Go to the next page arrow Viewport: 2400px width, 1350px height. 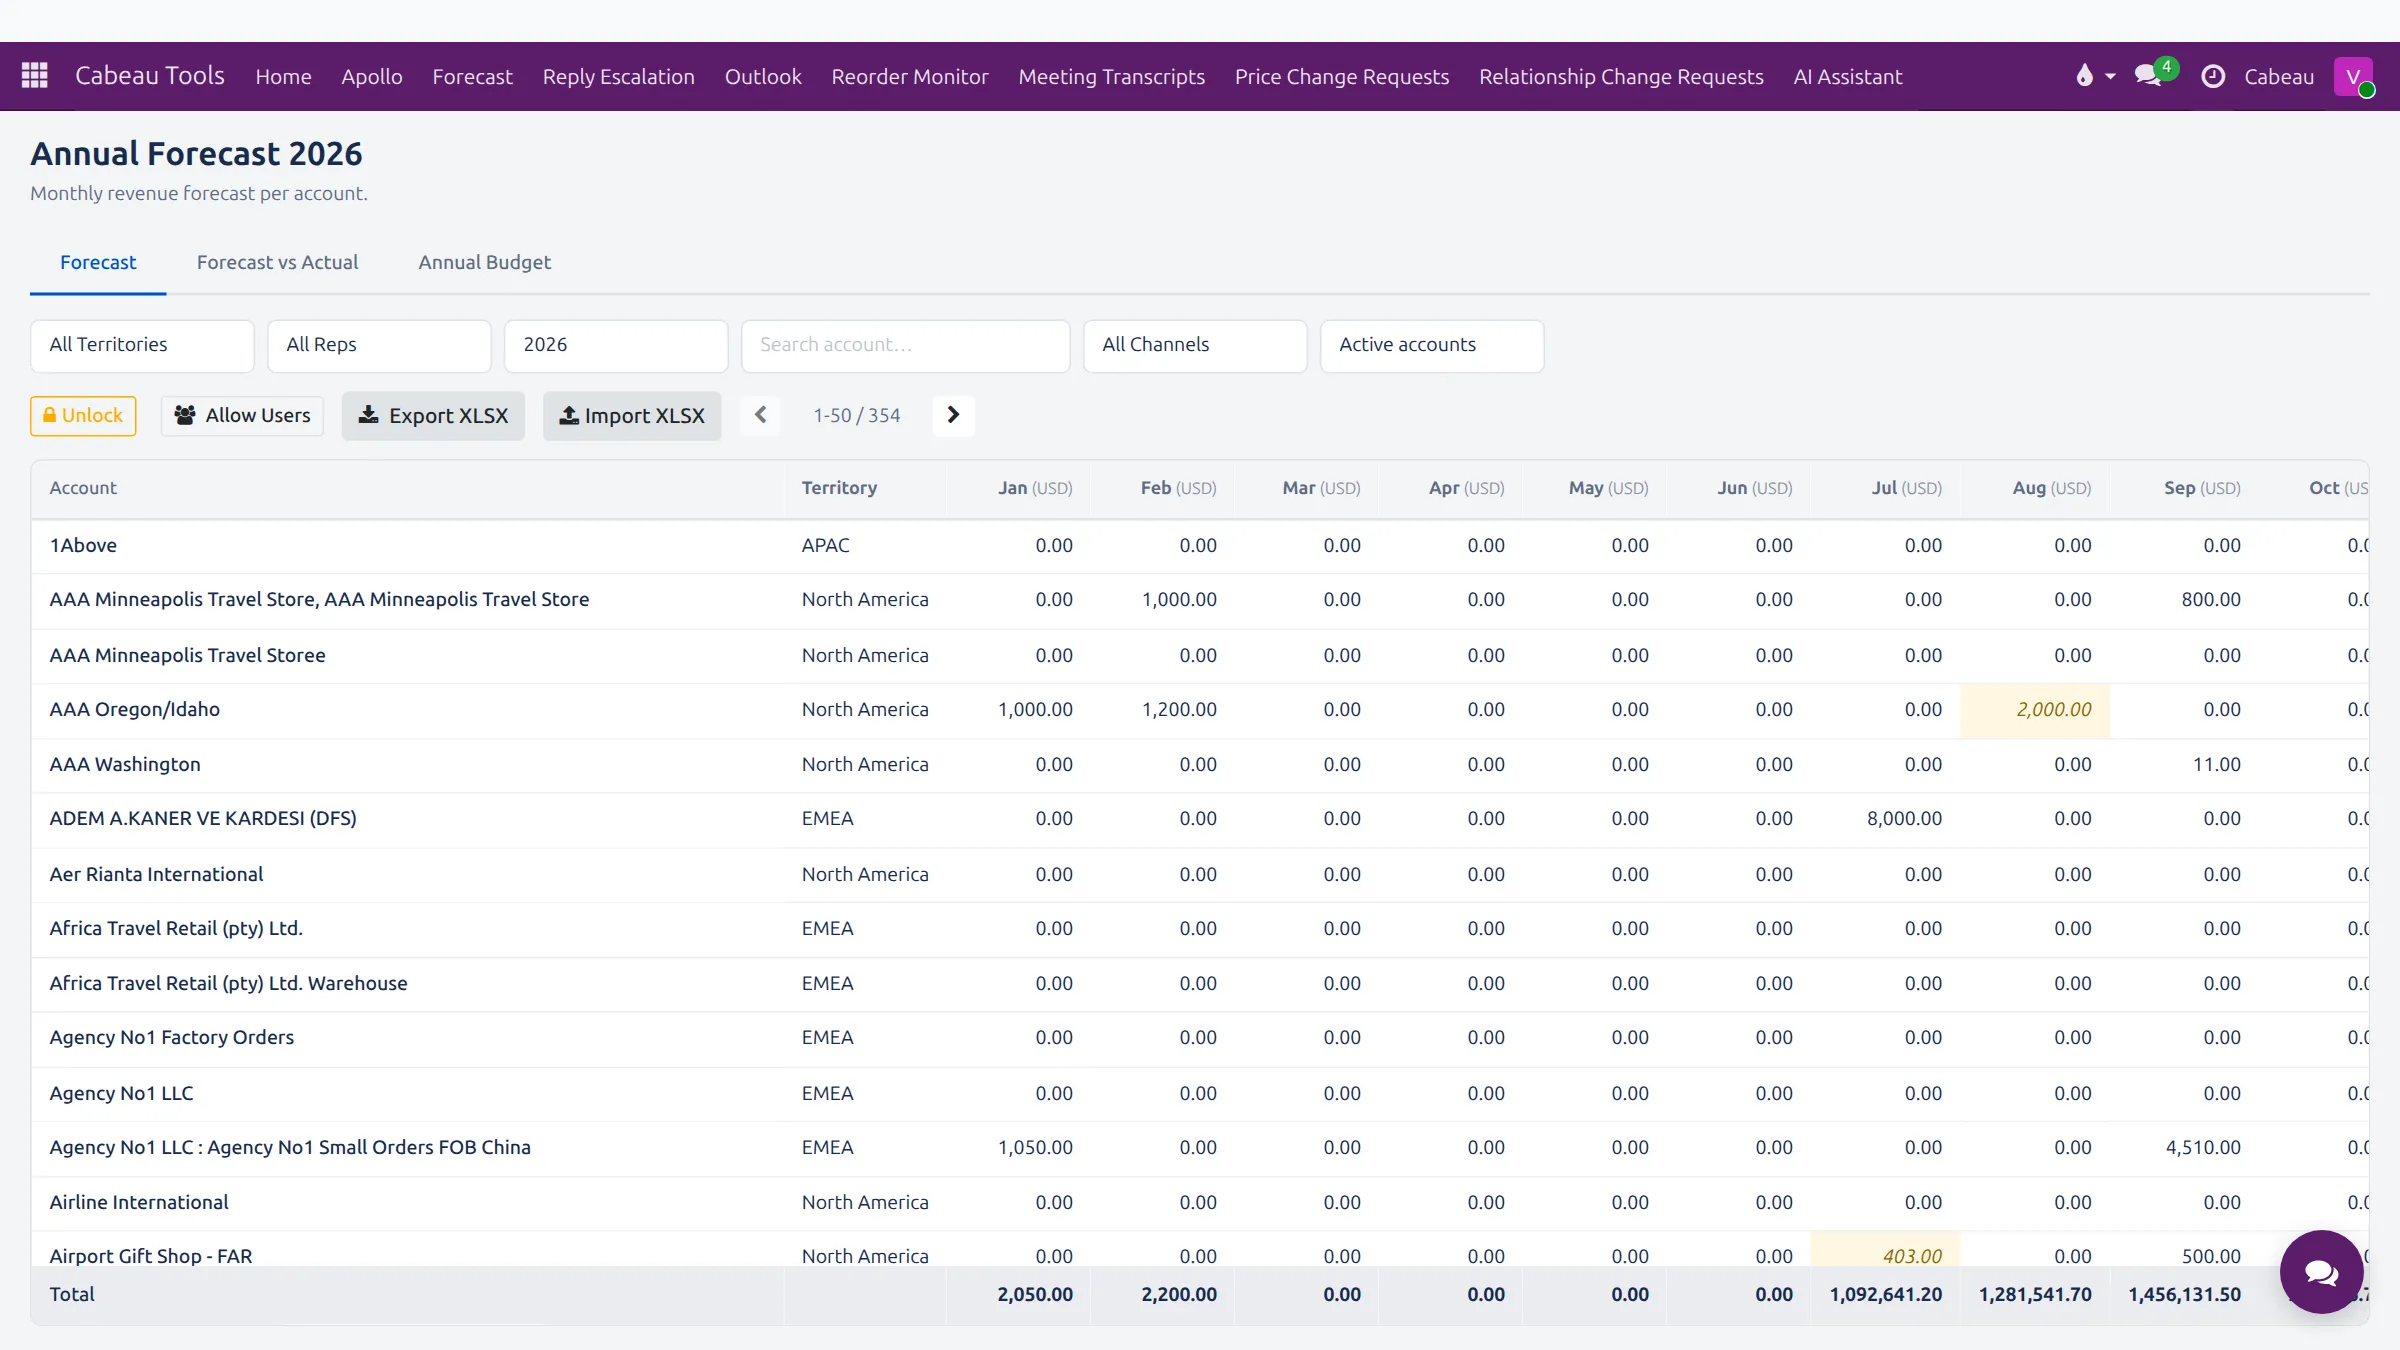coord(953,414)
